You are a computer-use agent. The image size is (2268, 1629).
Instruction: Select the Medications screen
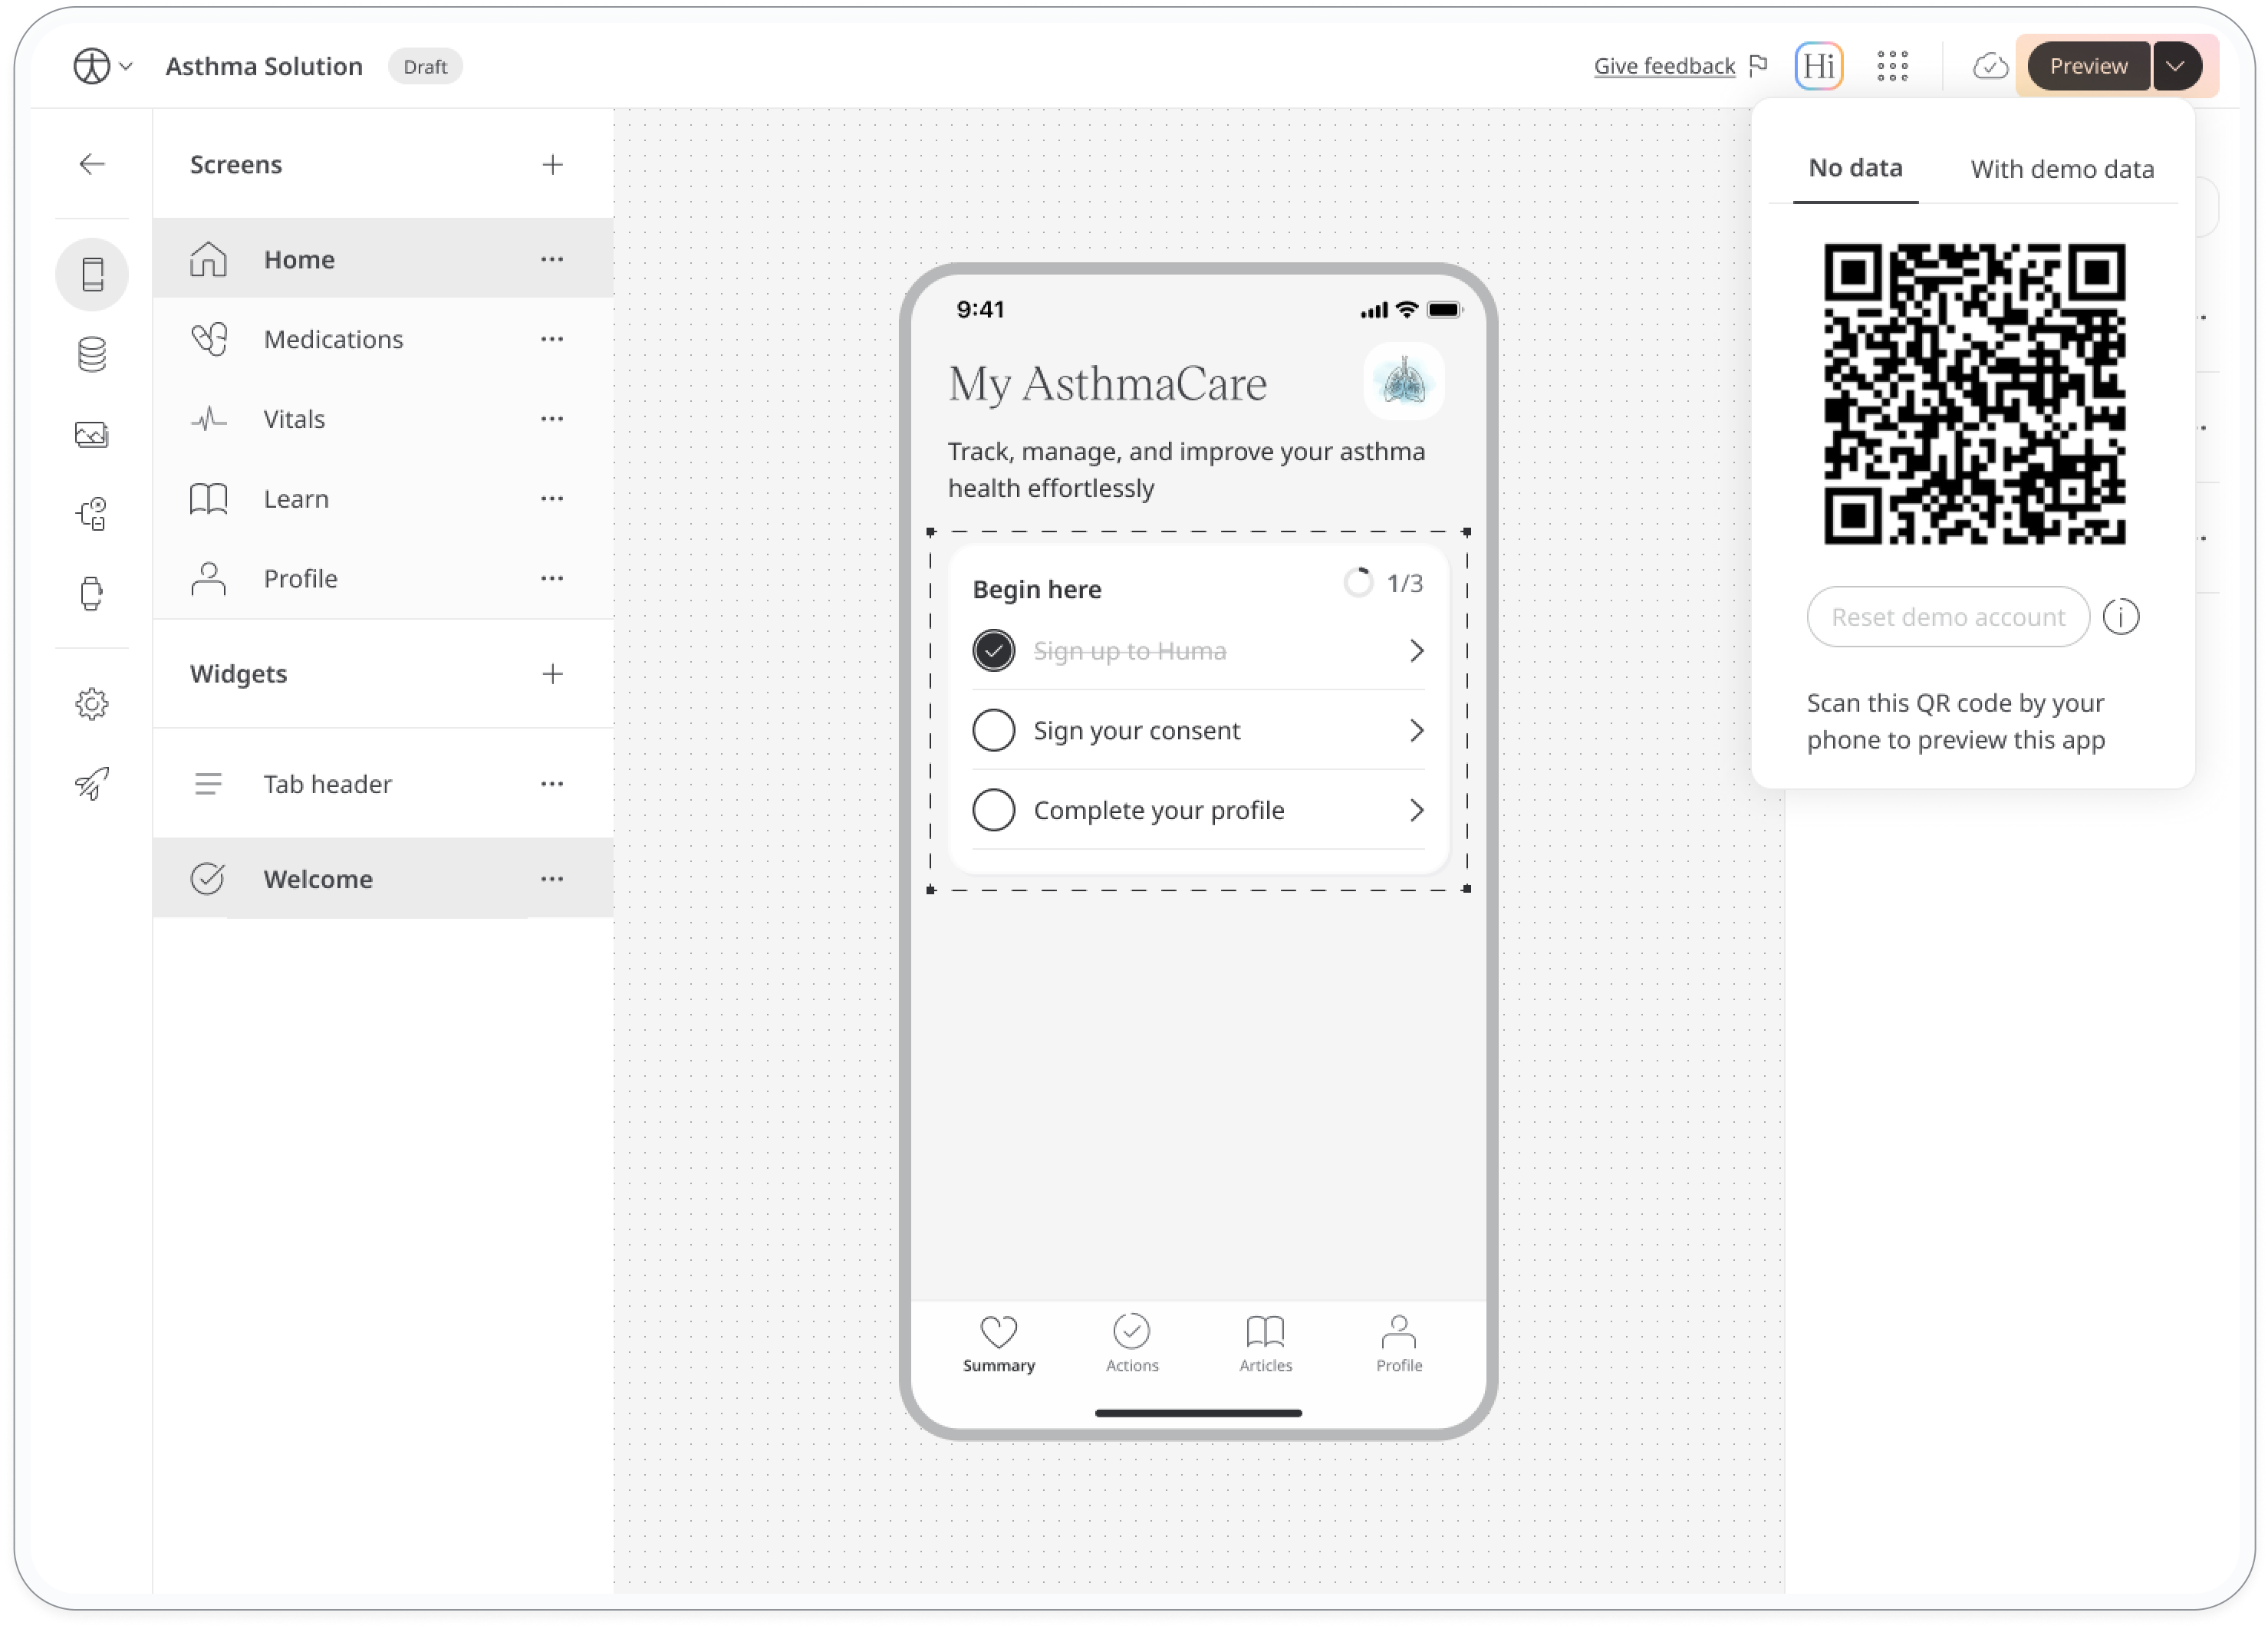pyautogui.click(x=383, y=339)
